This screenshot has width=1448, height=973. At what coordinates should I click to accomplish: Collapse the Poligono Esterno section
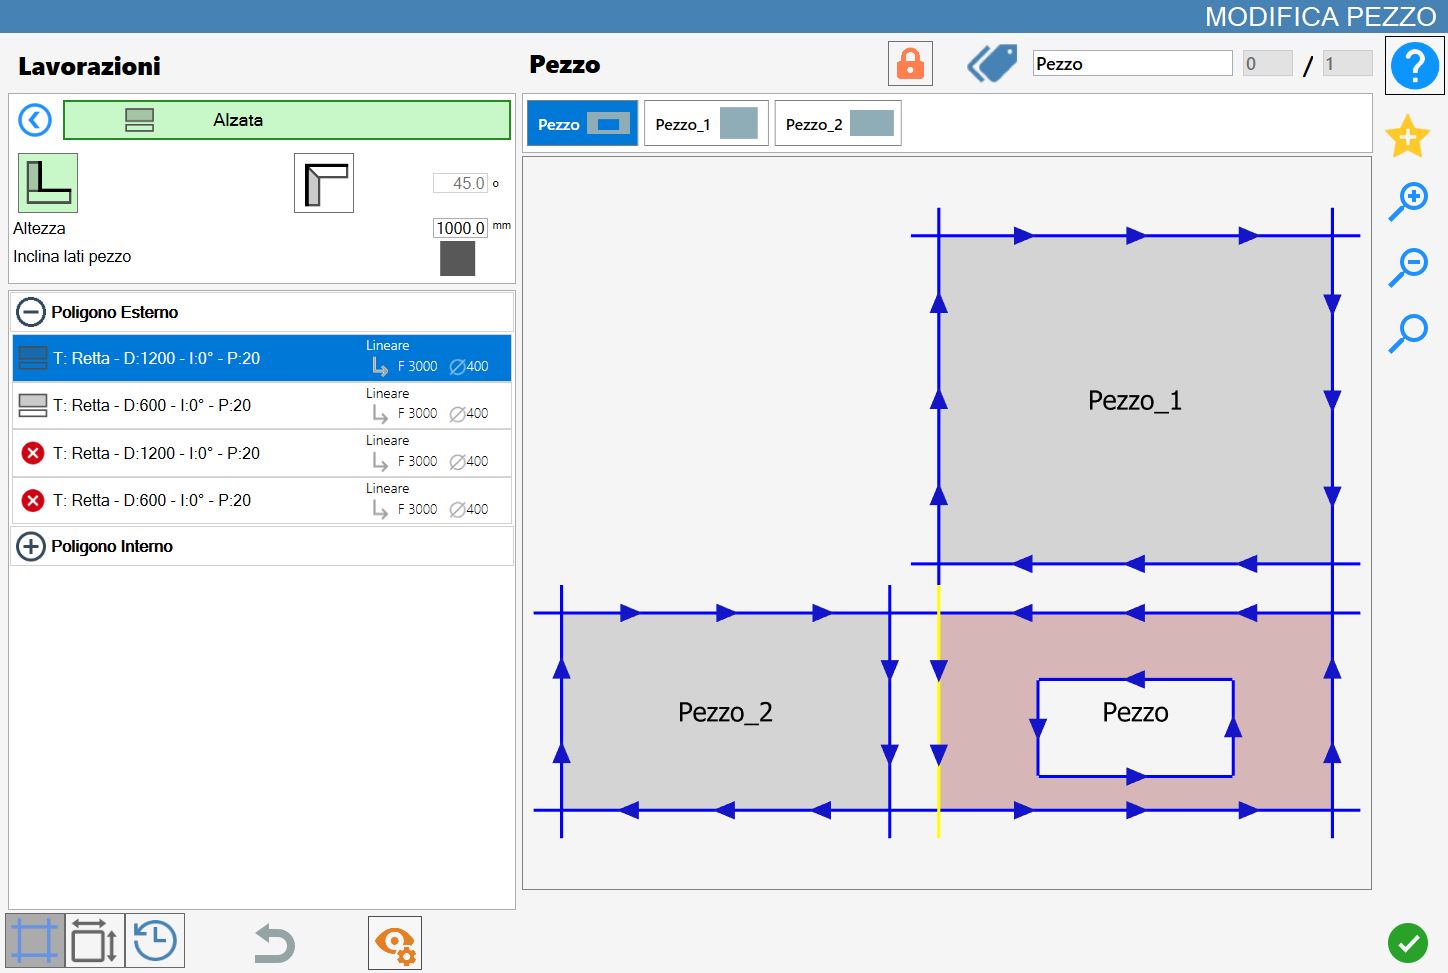pyautogui.click(x=31, y=312)
